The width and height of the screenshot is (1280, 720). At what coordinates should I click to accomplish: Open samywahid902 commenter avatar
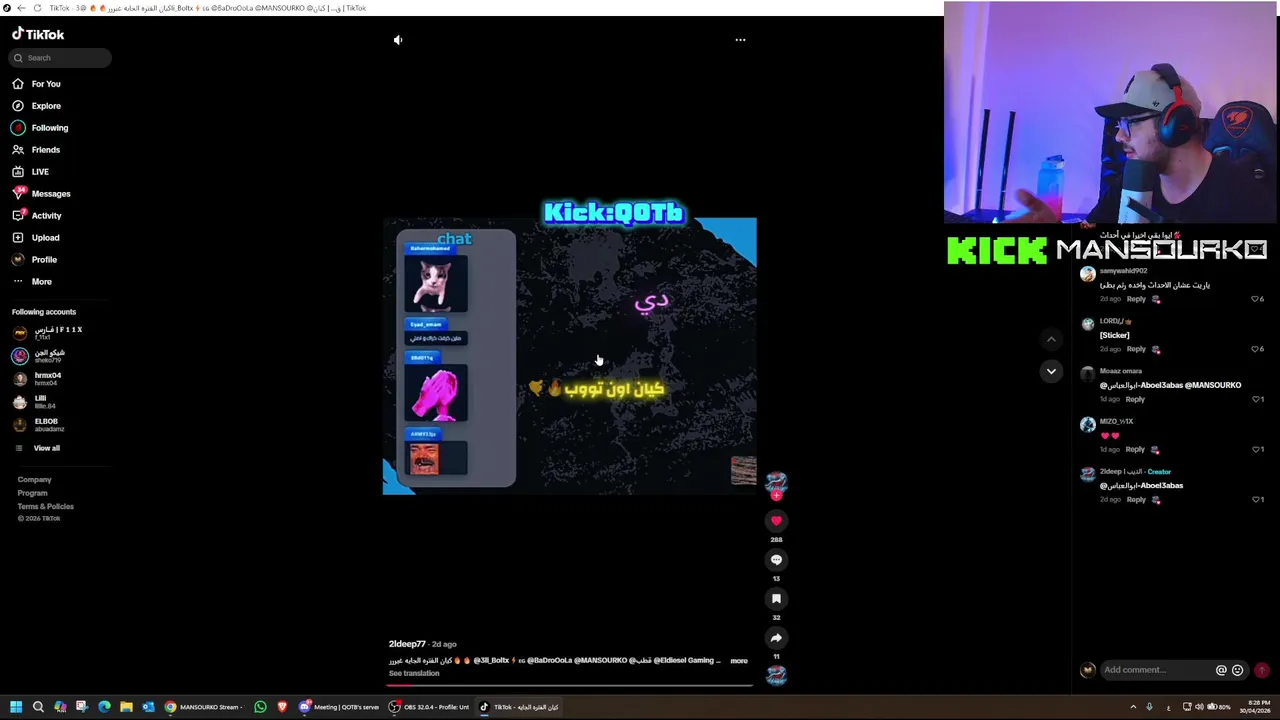pyautogui.click(x=1087, y=274)
